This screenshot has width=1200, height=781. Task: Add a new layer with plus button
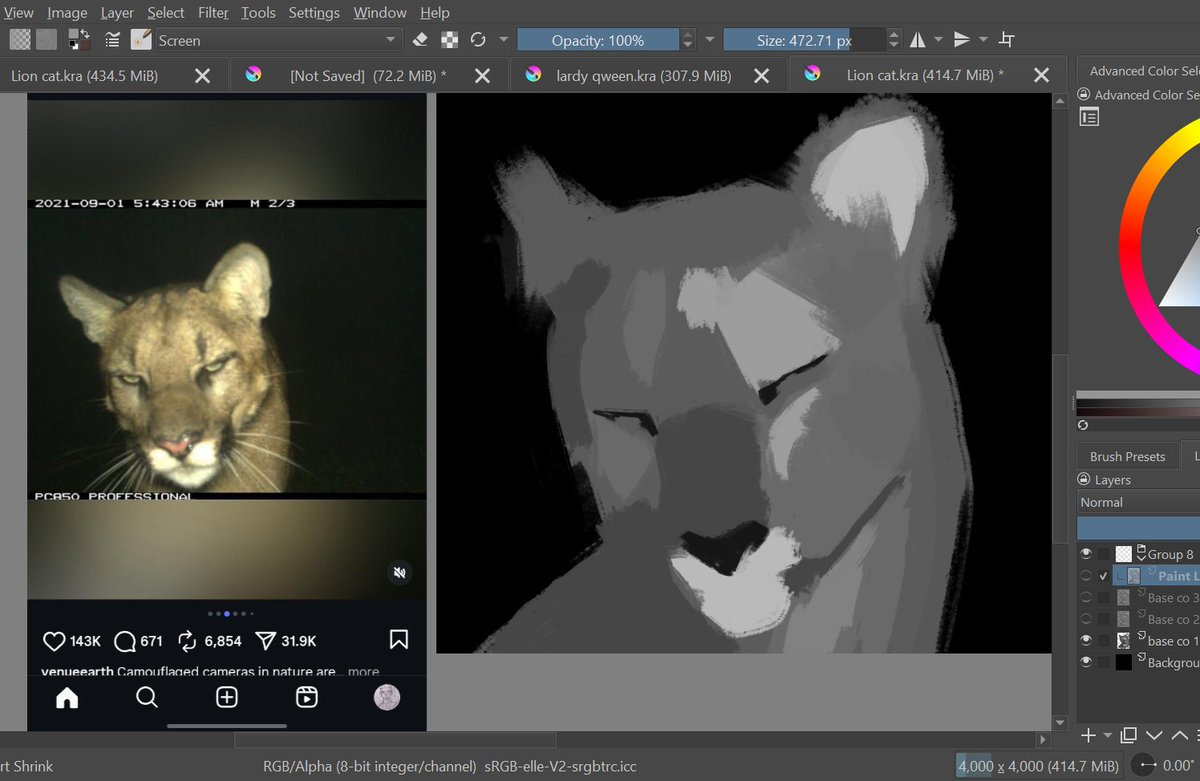tap(1088, 735)
